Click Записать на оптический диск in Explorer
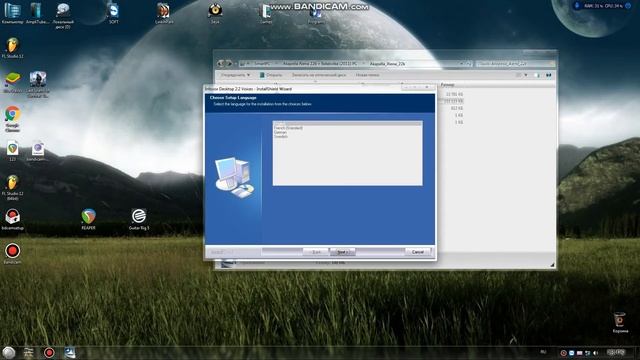Image resolution: width=640 pixels, height=360 pixels. 319,75
